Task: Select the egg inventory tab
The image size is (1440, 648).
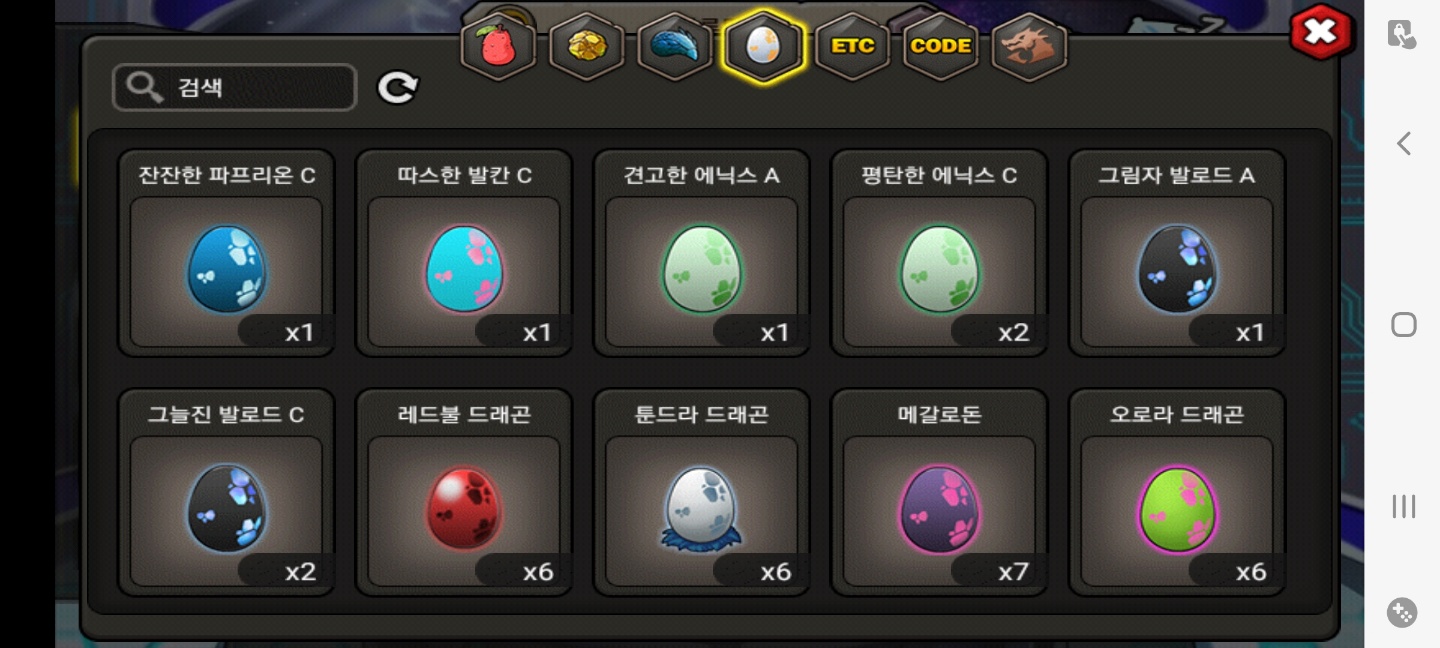Action: pyautogui.click(x=763, y=46)
